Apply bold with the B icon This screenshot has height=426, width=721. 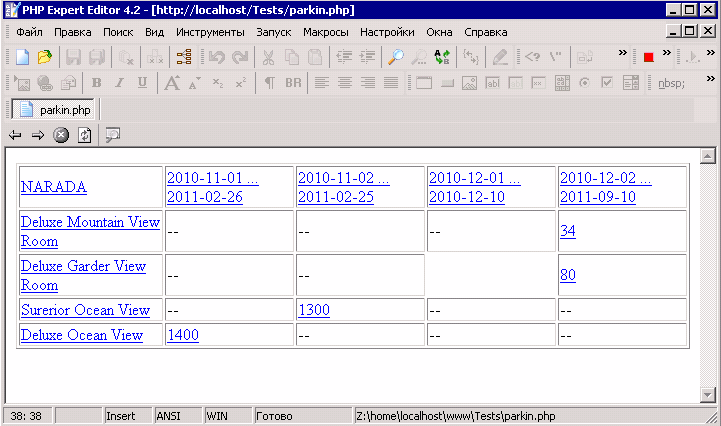[97, 83]
